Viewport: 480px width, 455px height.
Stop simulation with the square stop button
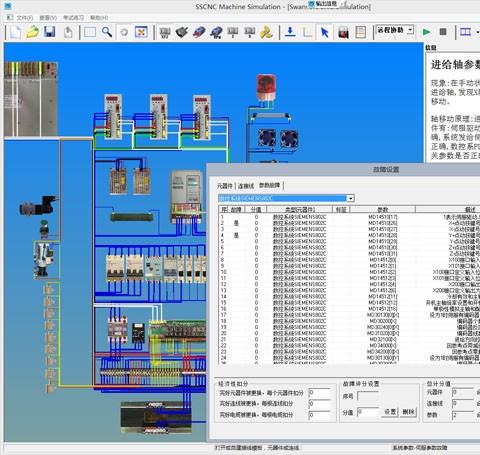[x=443, y=32]
